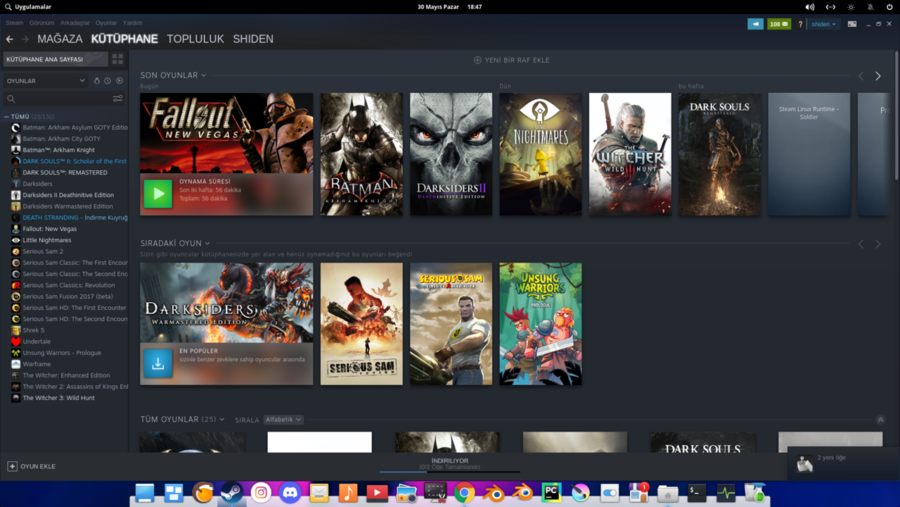Switch library to grid collections view icon
Viewport: 900px width, 507px height.
point(118,59)
